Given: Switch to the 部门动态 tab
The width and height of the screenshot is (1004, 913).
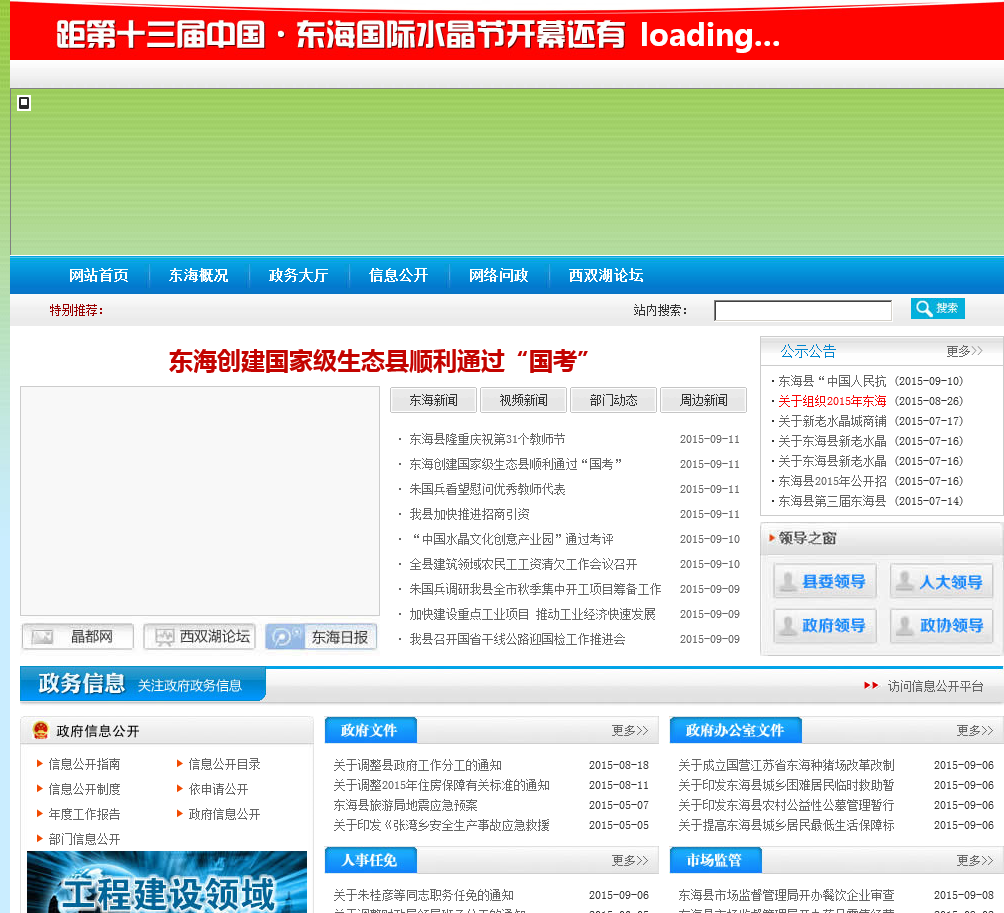Looking at the screenshot, I should click(x=613, y=400).
